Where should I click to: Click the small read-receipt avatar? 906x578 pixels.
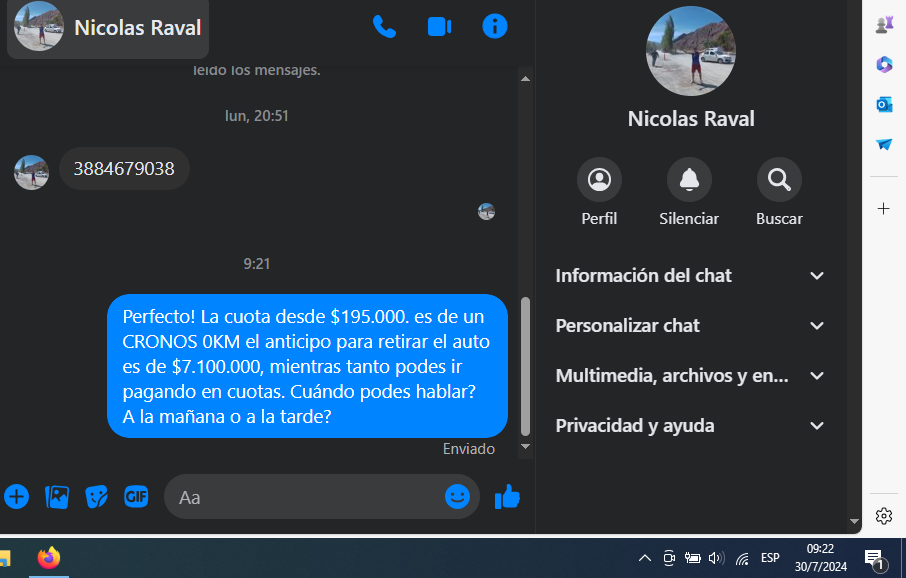487,212
